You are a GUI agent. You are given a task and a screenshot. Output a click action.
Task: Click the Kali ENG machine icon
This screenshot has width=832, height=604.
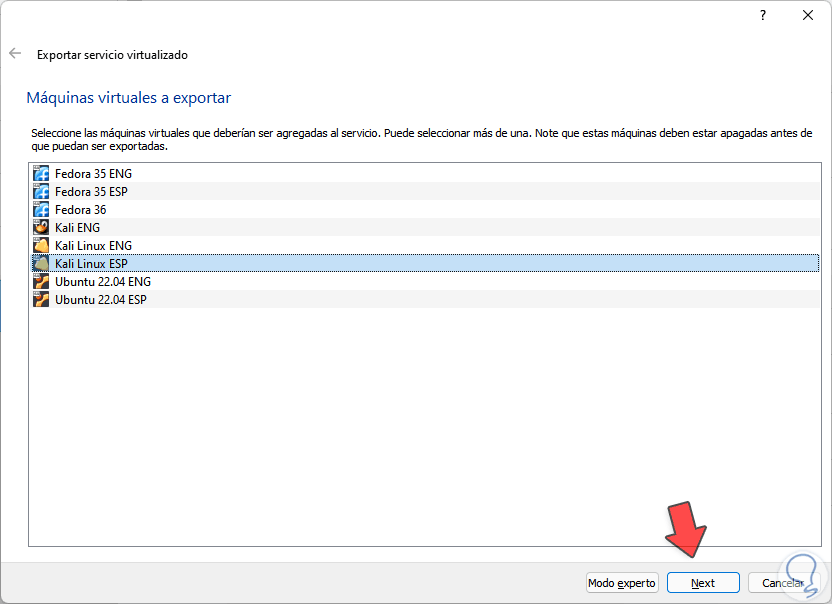coord(41,228)
